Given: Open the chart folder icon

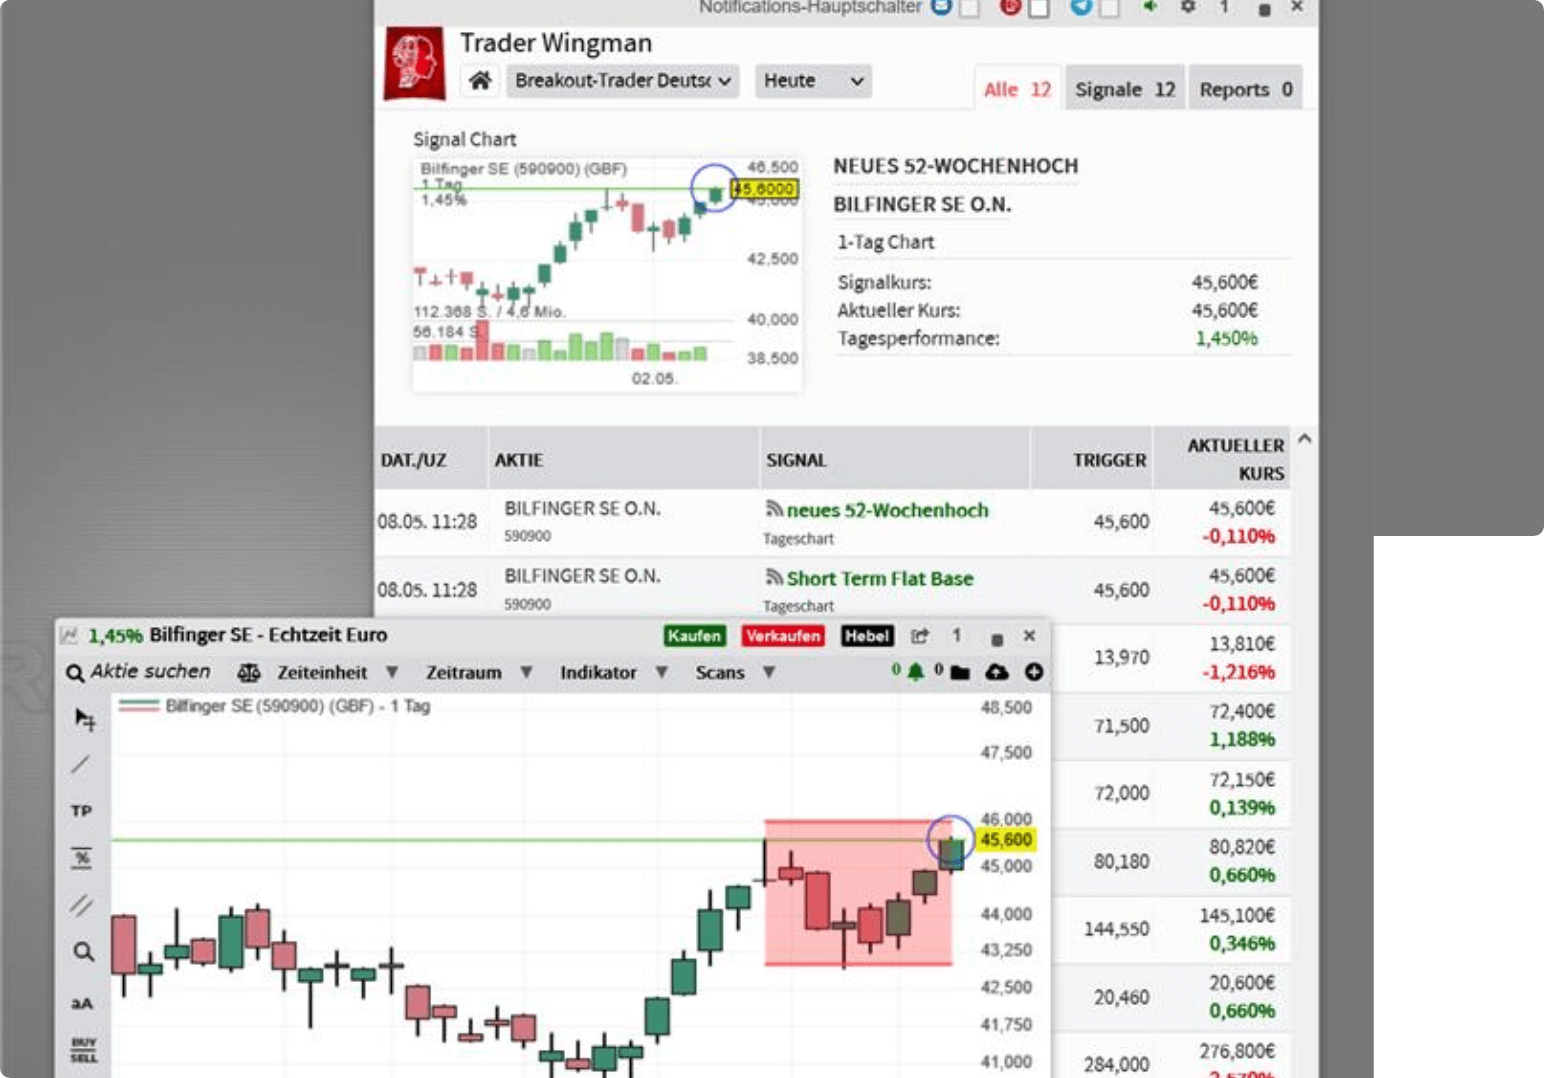Looking at the screenshot, I should (960, 672).
